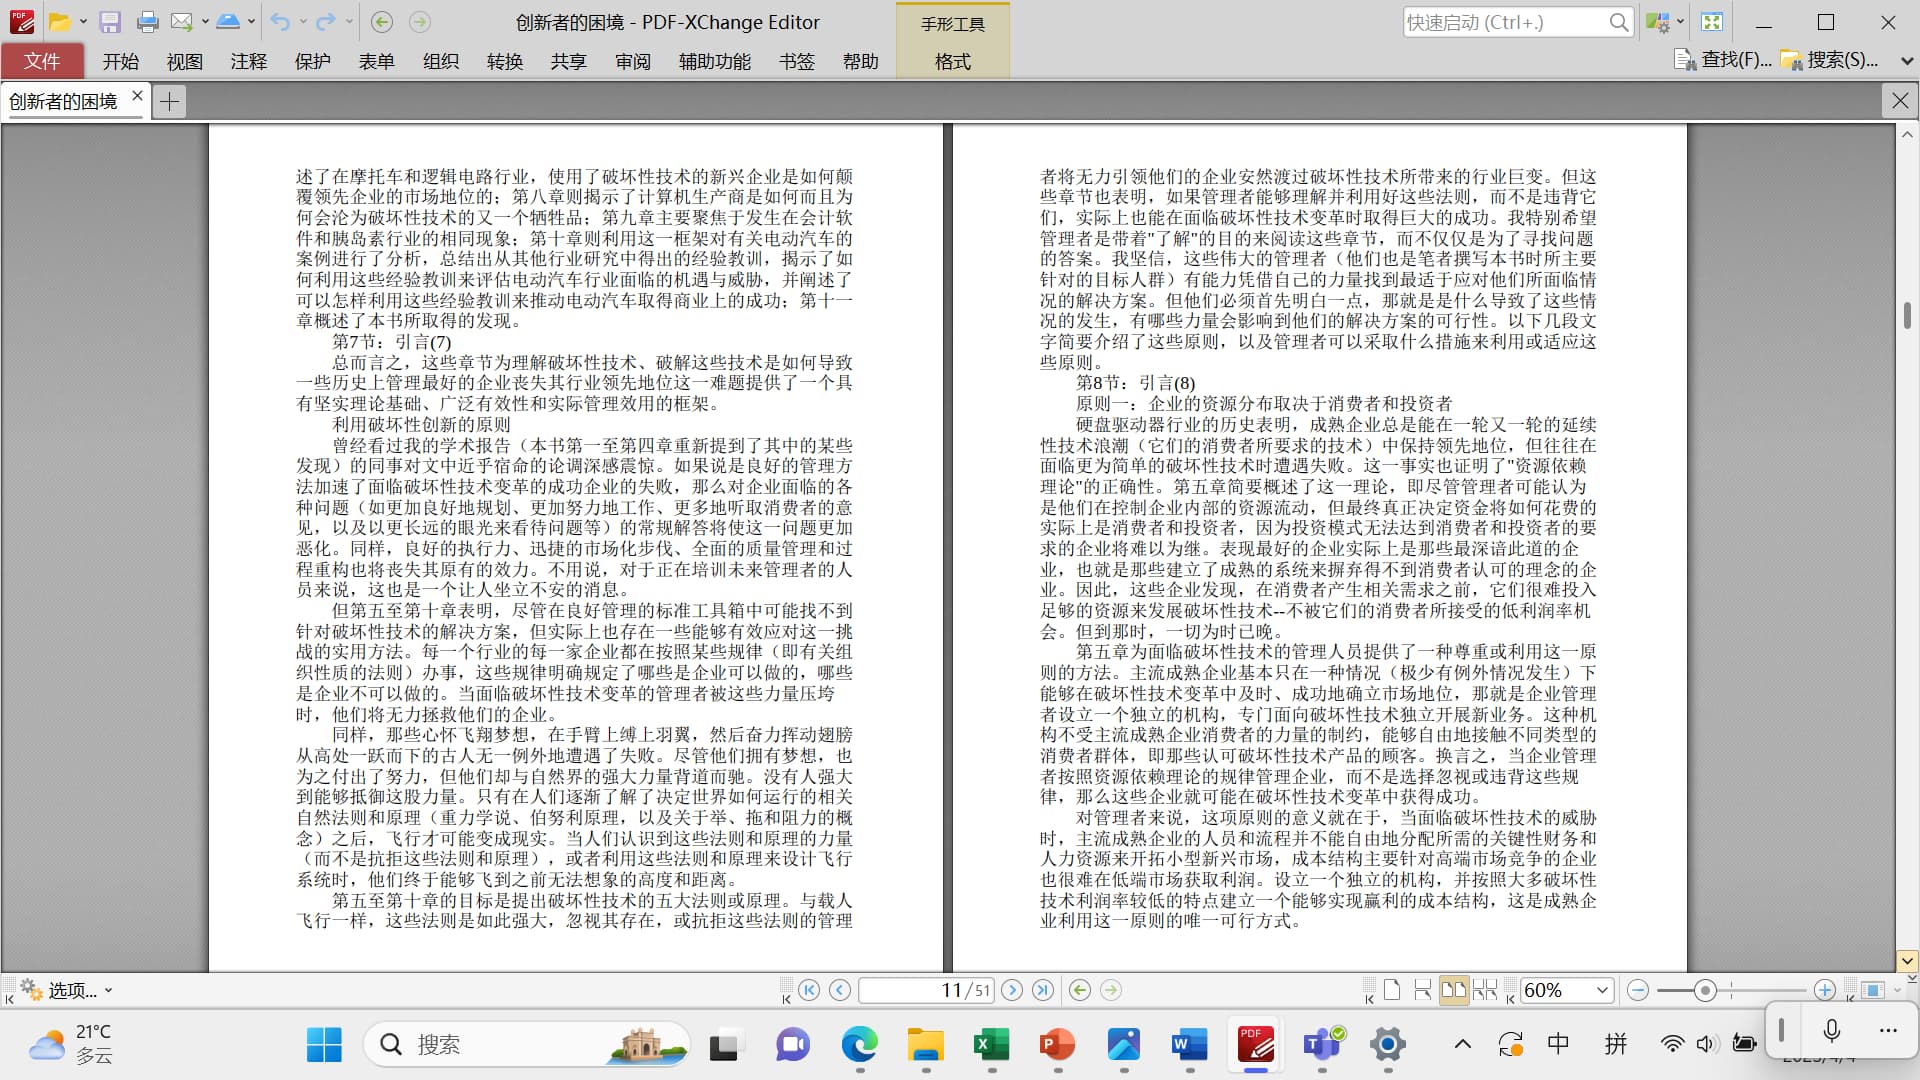Viewport: 1920px width, 1080px height.
Task: Toggle two pages facing layout
Action: 1453,990
